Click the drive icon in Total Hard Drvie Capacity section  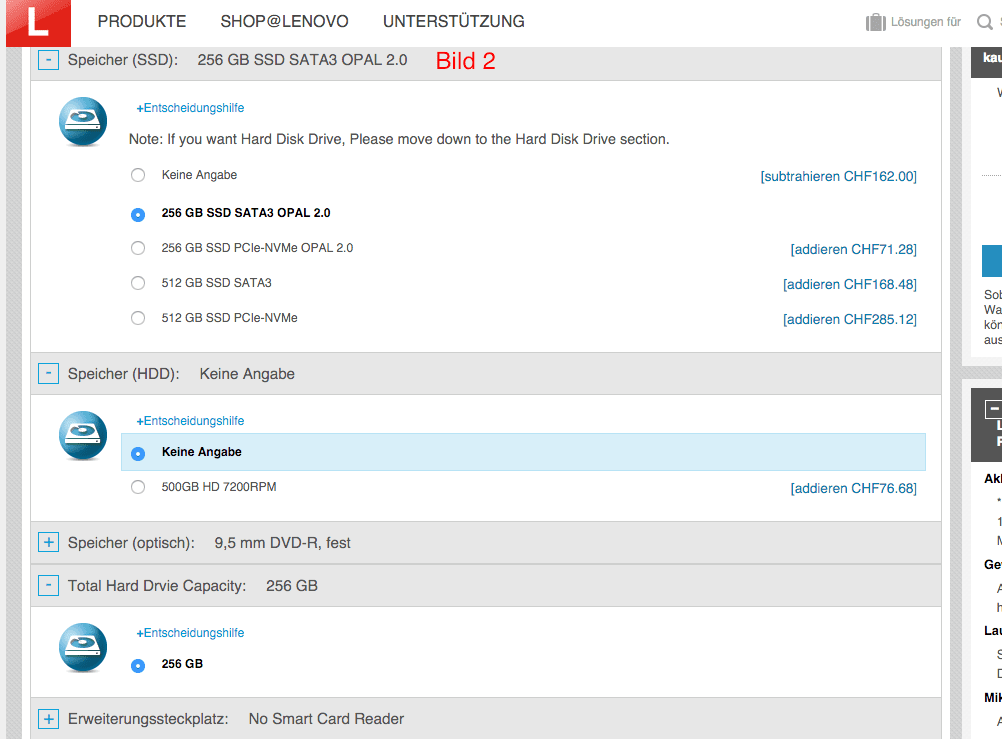pyautogui.click(x=83, y=648)
